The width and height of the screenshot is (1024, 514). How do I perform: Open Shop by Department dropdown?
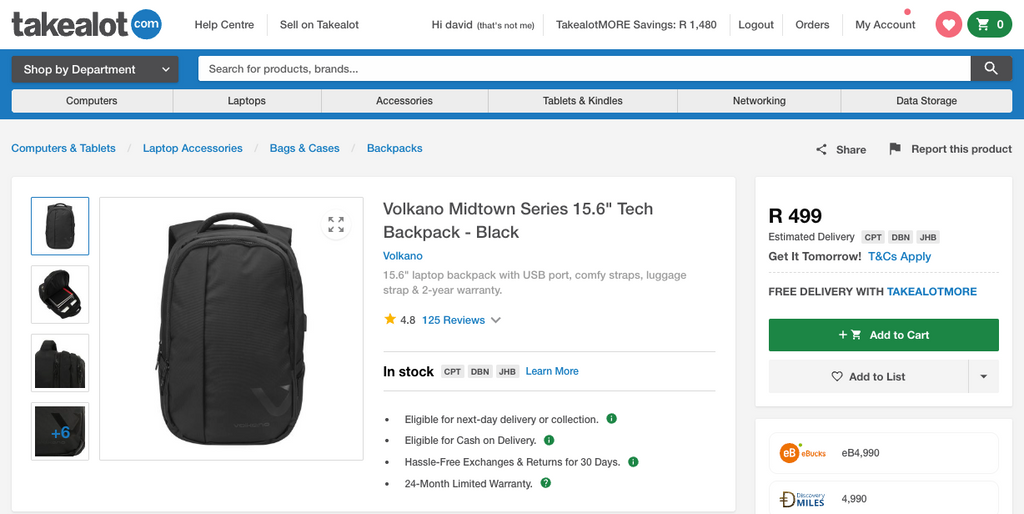click(95, 69)
